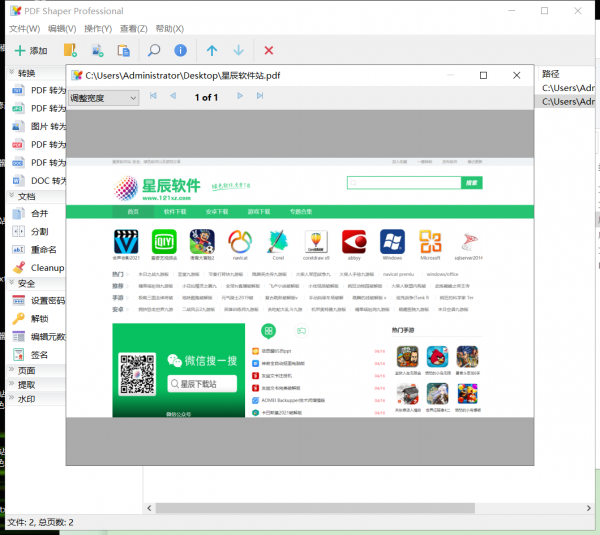This screenshot has width=600, height=535.
Task: Click the horizontal scrollbar left arrow
Action: (x=149, y=508)
